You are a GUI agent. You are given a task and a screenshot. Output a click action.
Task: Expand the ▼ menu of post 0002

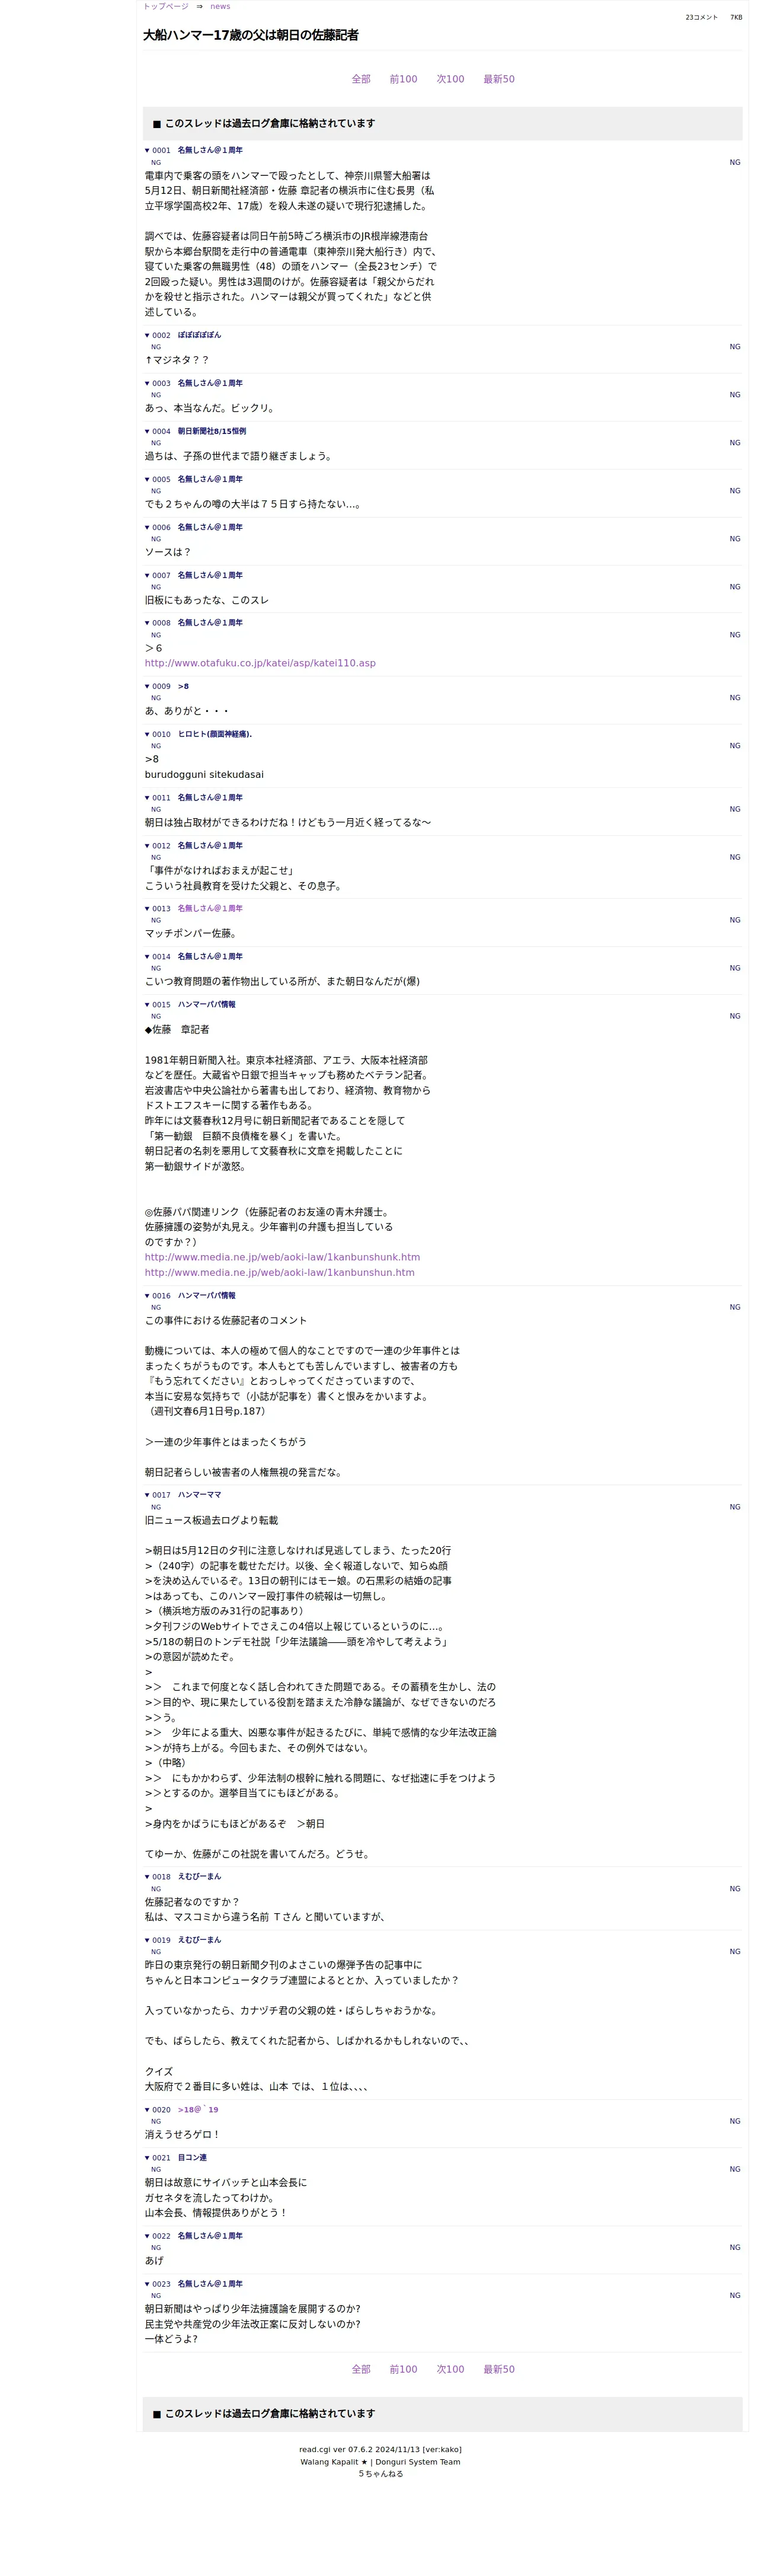pos(147,335)
